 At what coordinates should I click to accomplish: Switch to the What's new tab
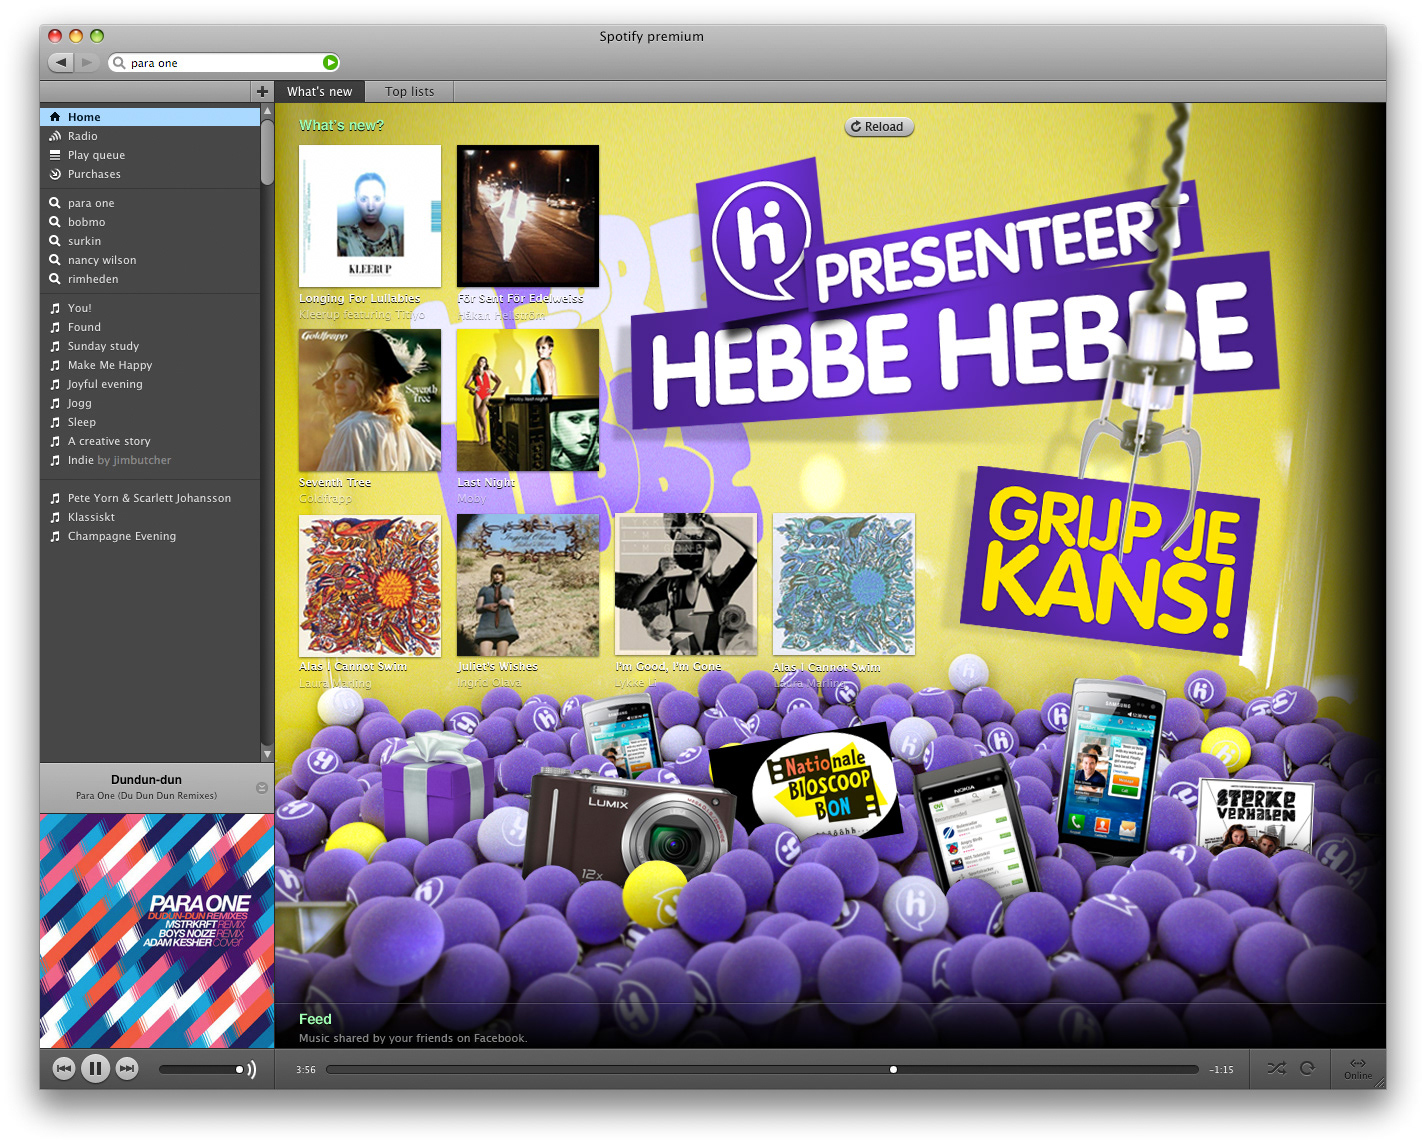[x=319, y=91]
